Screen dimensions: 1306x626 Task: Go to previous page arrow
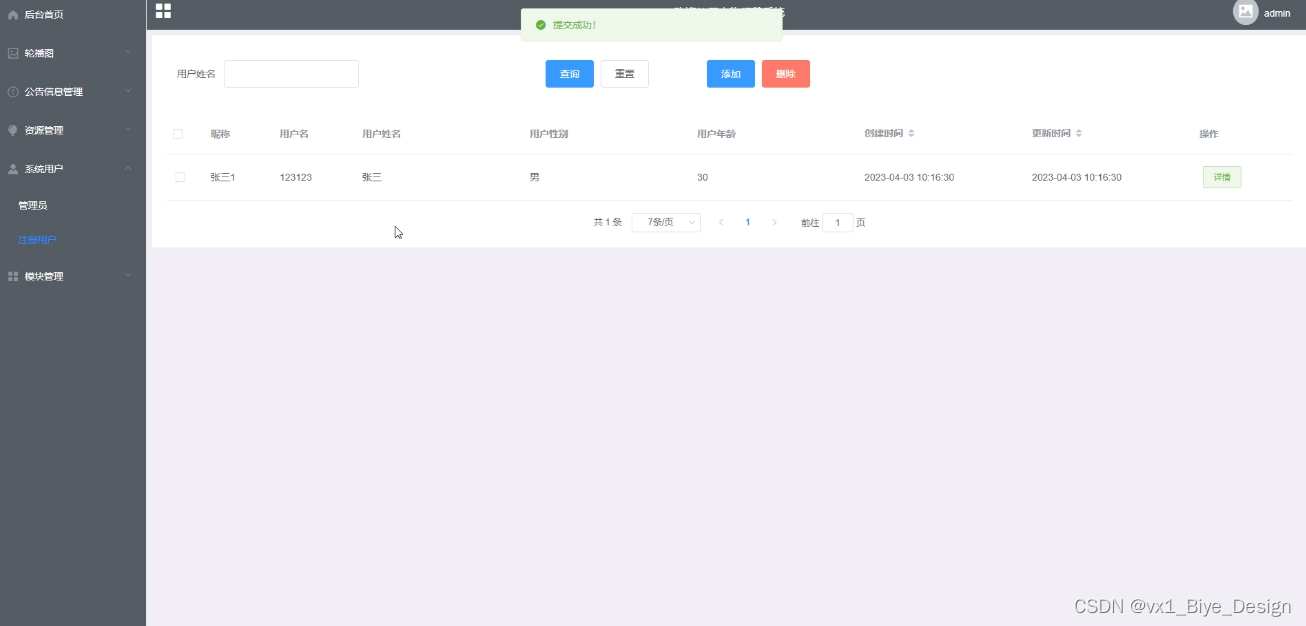pyautogui.click(x=721, y=222)
